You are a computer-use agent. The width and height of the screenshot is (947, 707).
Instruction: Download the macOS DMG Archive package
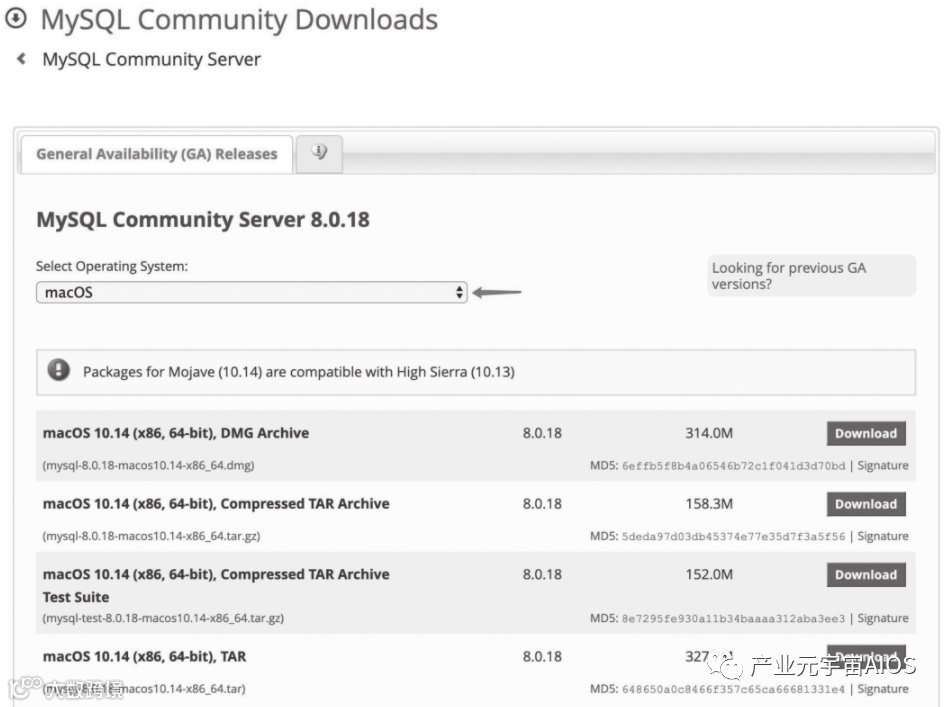[x=865, y=433]
